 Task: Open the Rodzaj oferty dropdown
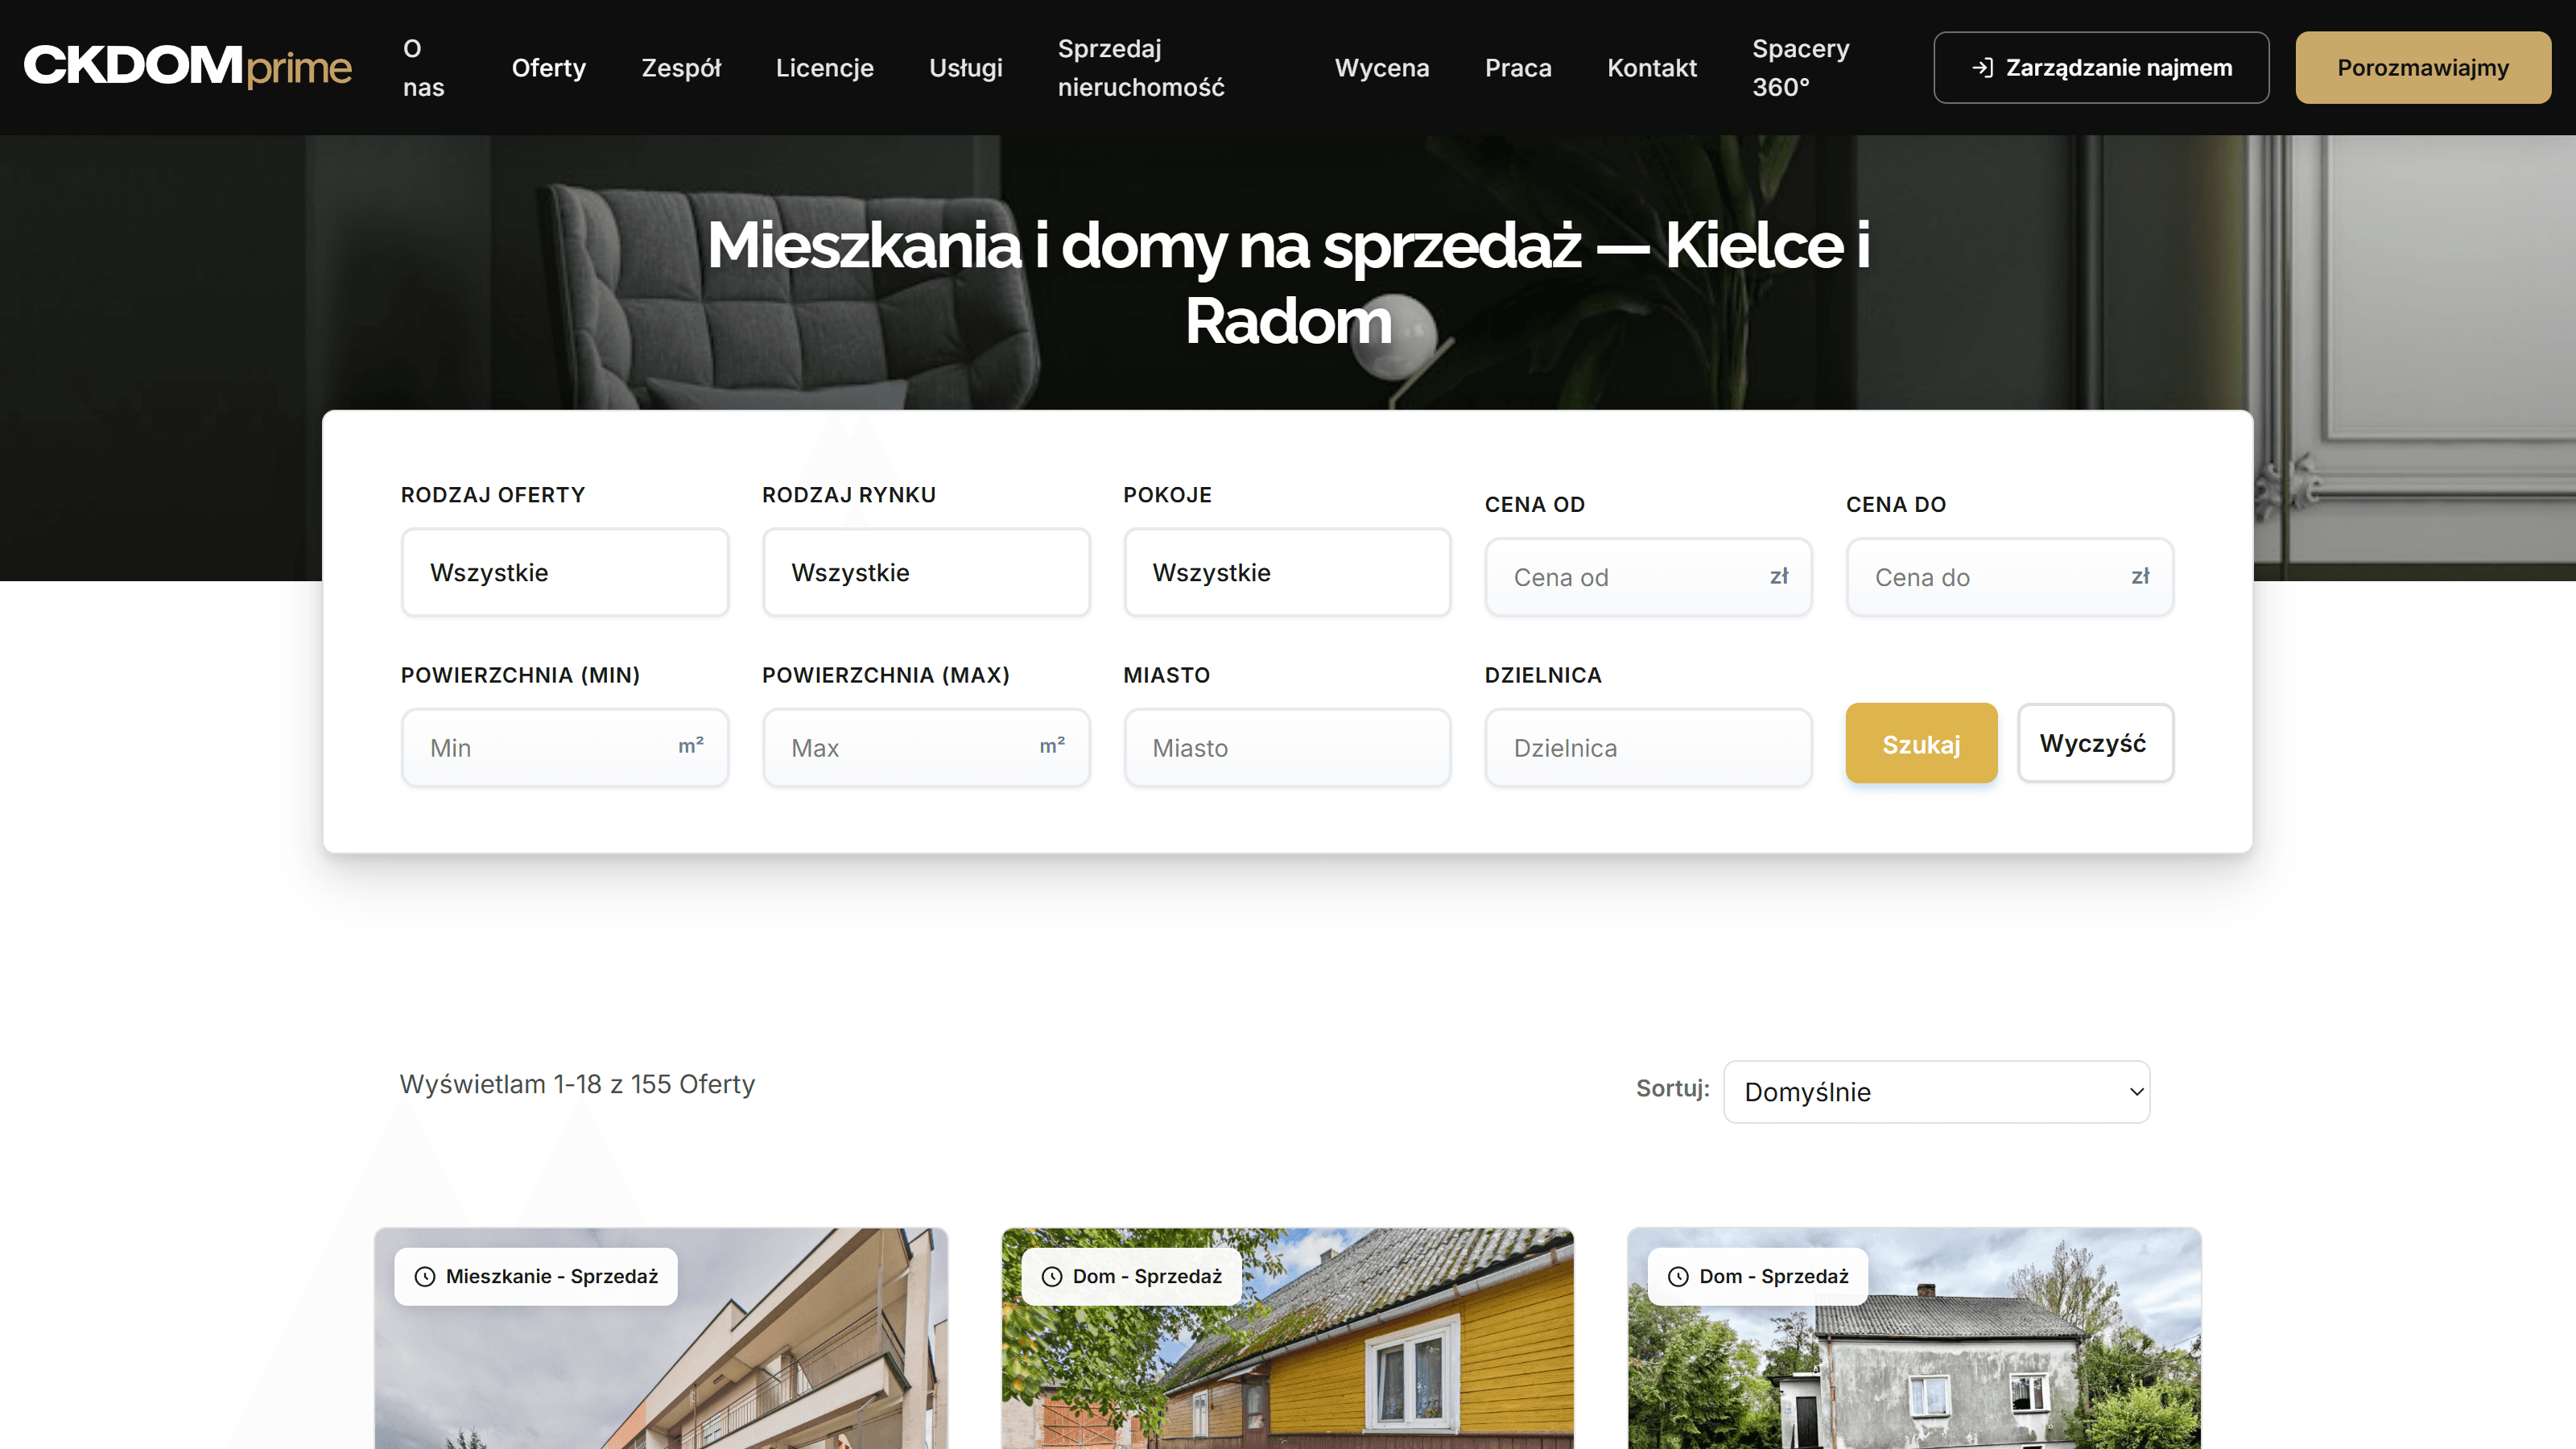pos(565,572)
